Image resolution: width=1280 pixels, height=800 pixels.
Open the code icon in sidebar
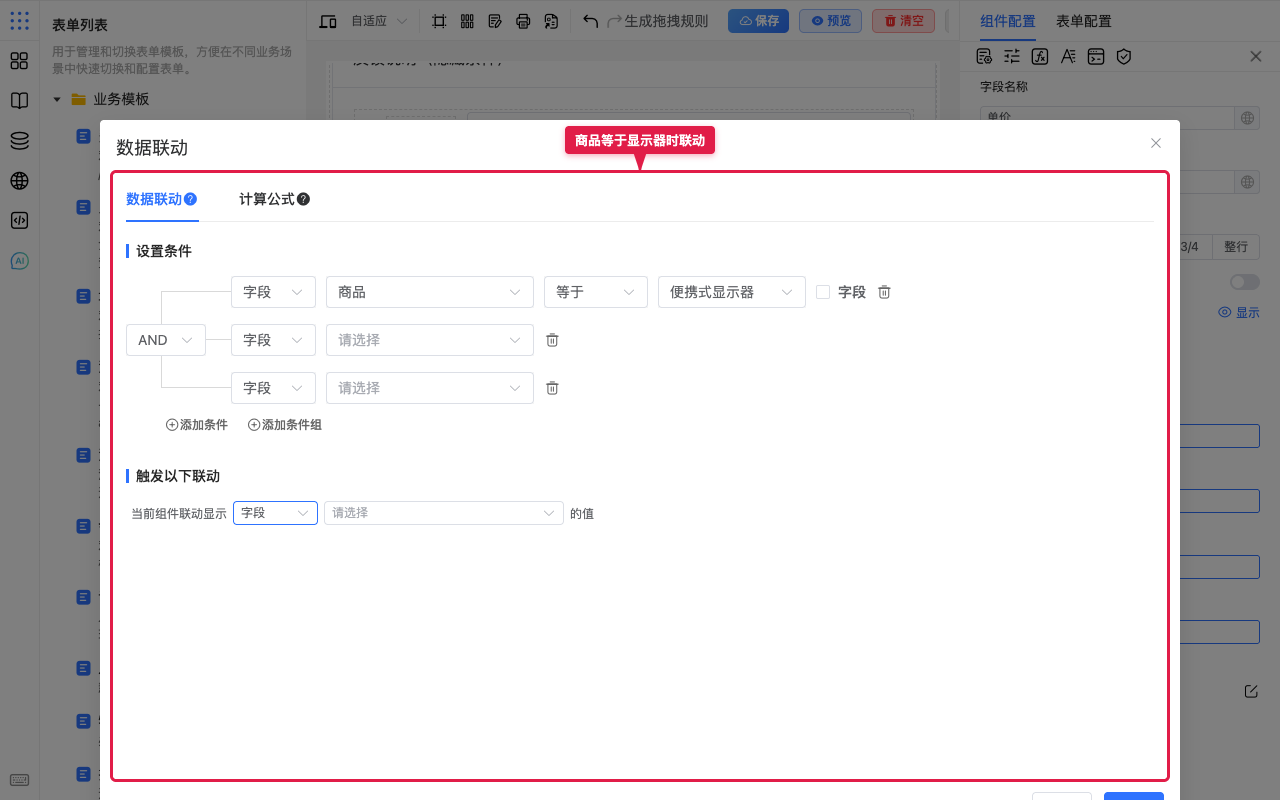pos(19,221)
